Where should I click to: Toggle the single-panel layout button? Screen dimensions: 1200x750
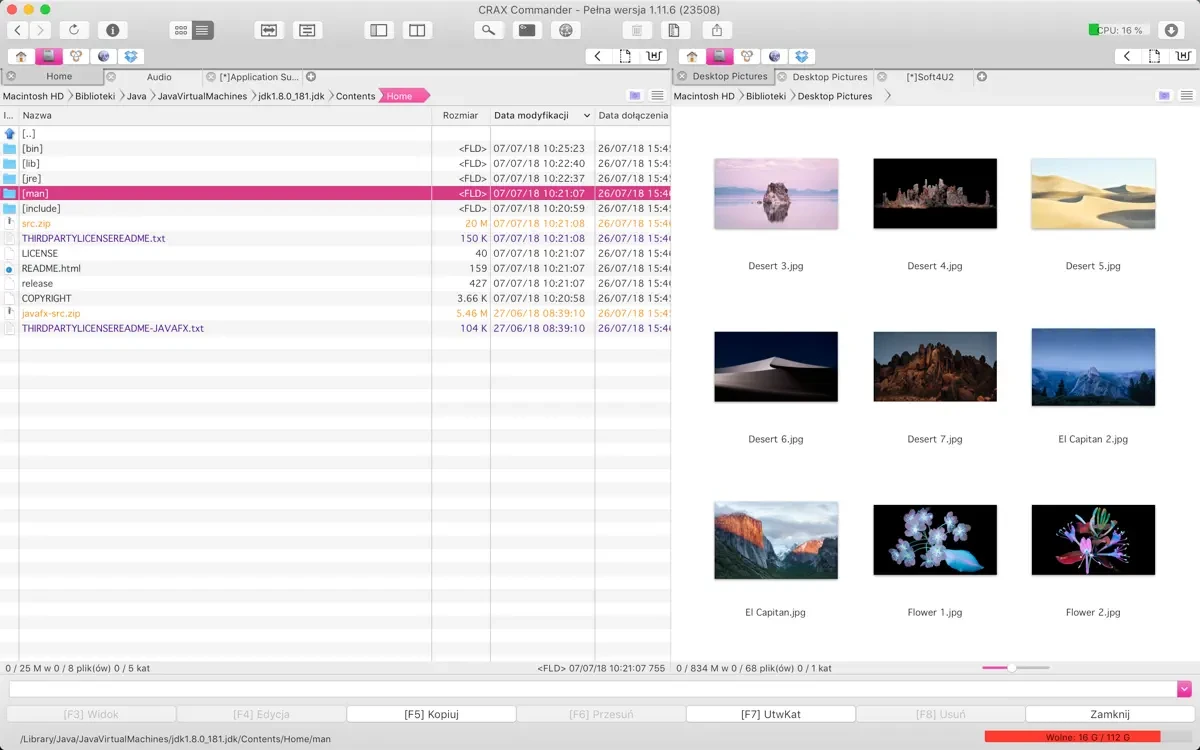point(379,31)
